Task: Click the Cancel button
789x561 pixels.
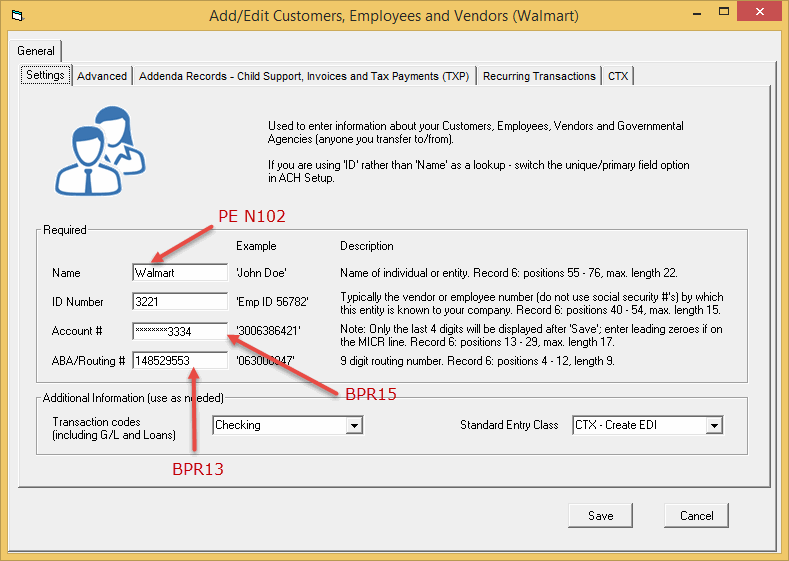Action: pyautogui.click(x=696, y=516)
